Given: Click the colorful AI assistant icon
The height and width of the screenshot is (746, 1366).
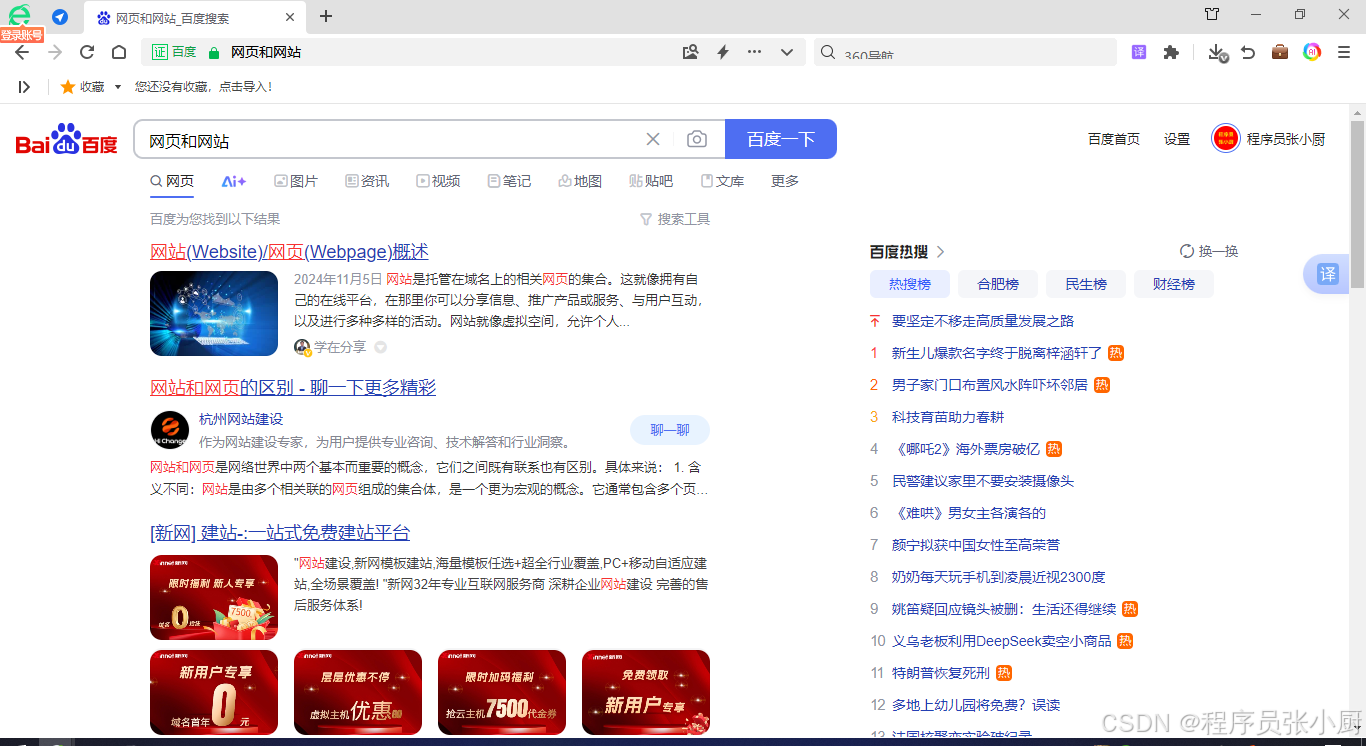Looking at the screenshot, I should [1312, 52].
